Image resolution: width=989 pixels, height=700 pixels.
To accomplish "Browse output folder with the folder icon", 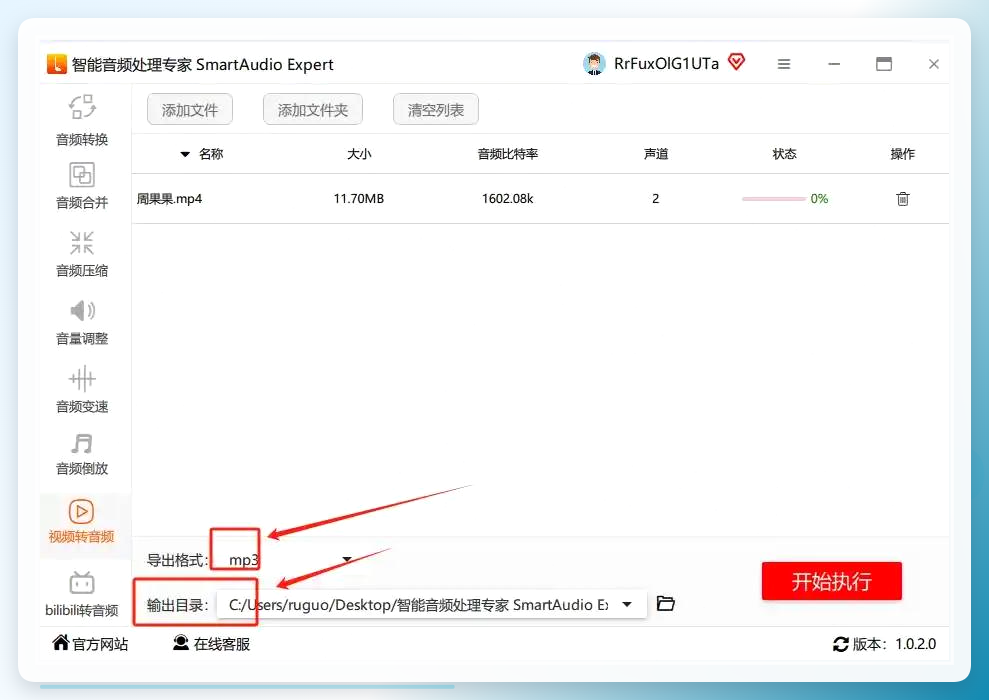I will 665,604.
